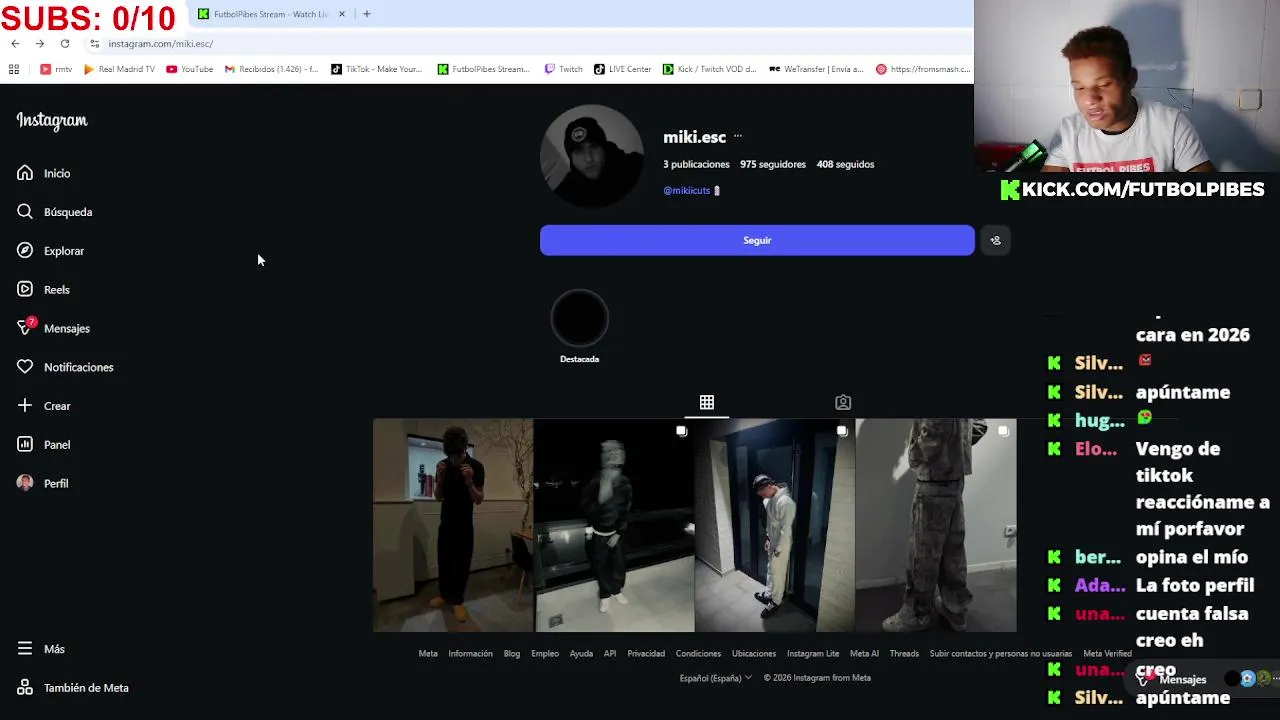Go to Inicio home

tap(44, 173)
